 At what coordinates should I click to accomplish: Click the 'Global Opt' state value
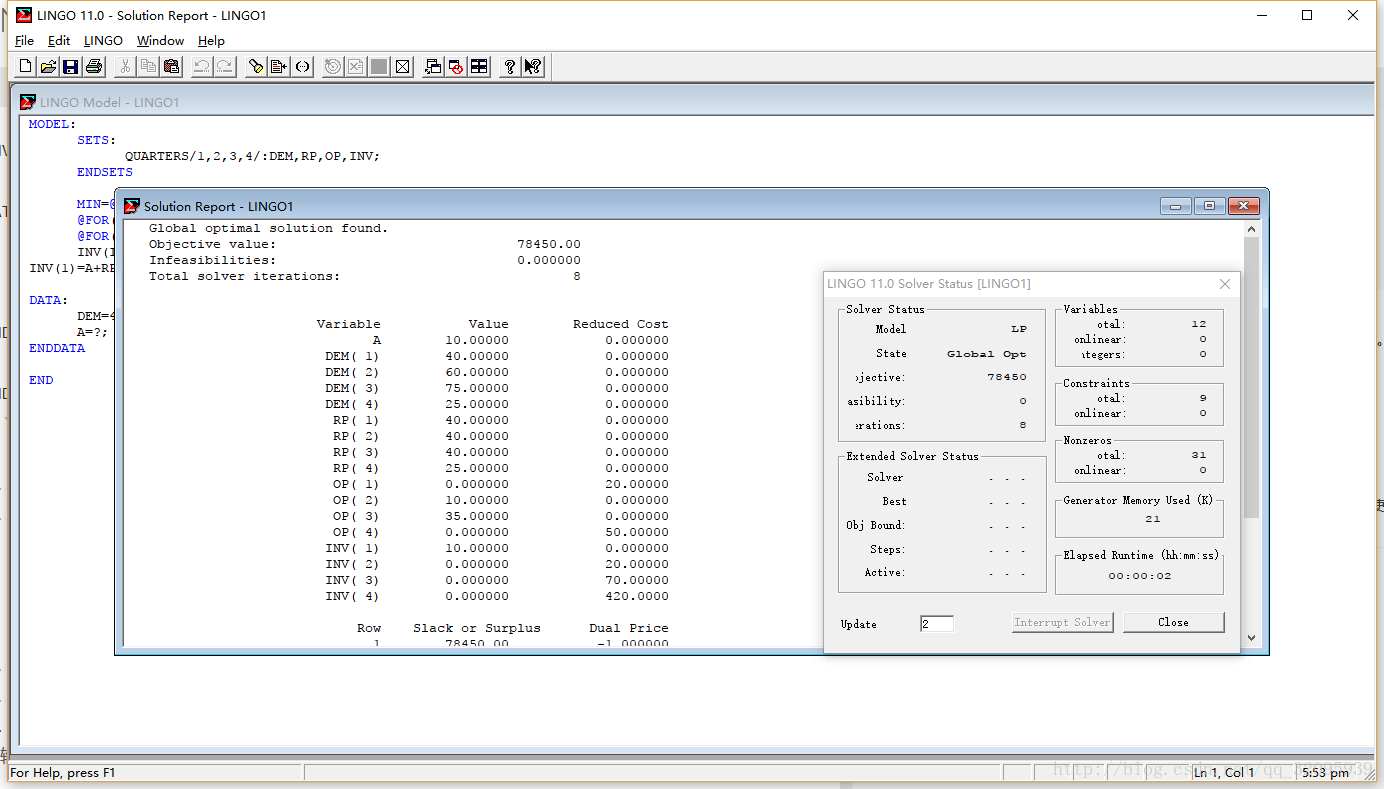[x=987, y=354]
